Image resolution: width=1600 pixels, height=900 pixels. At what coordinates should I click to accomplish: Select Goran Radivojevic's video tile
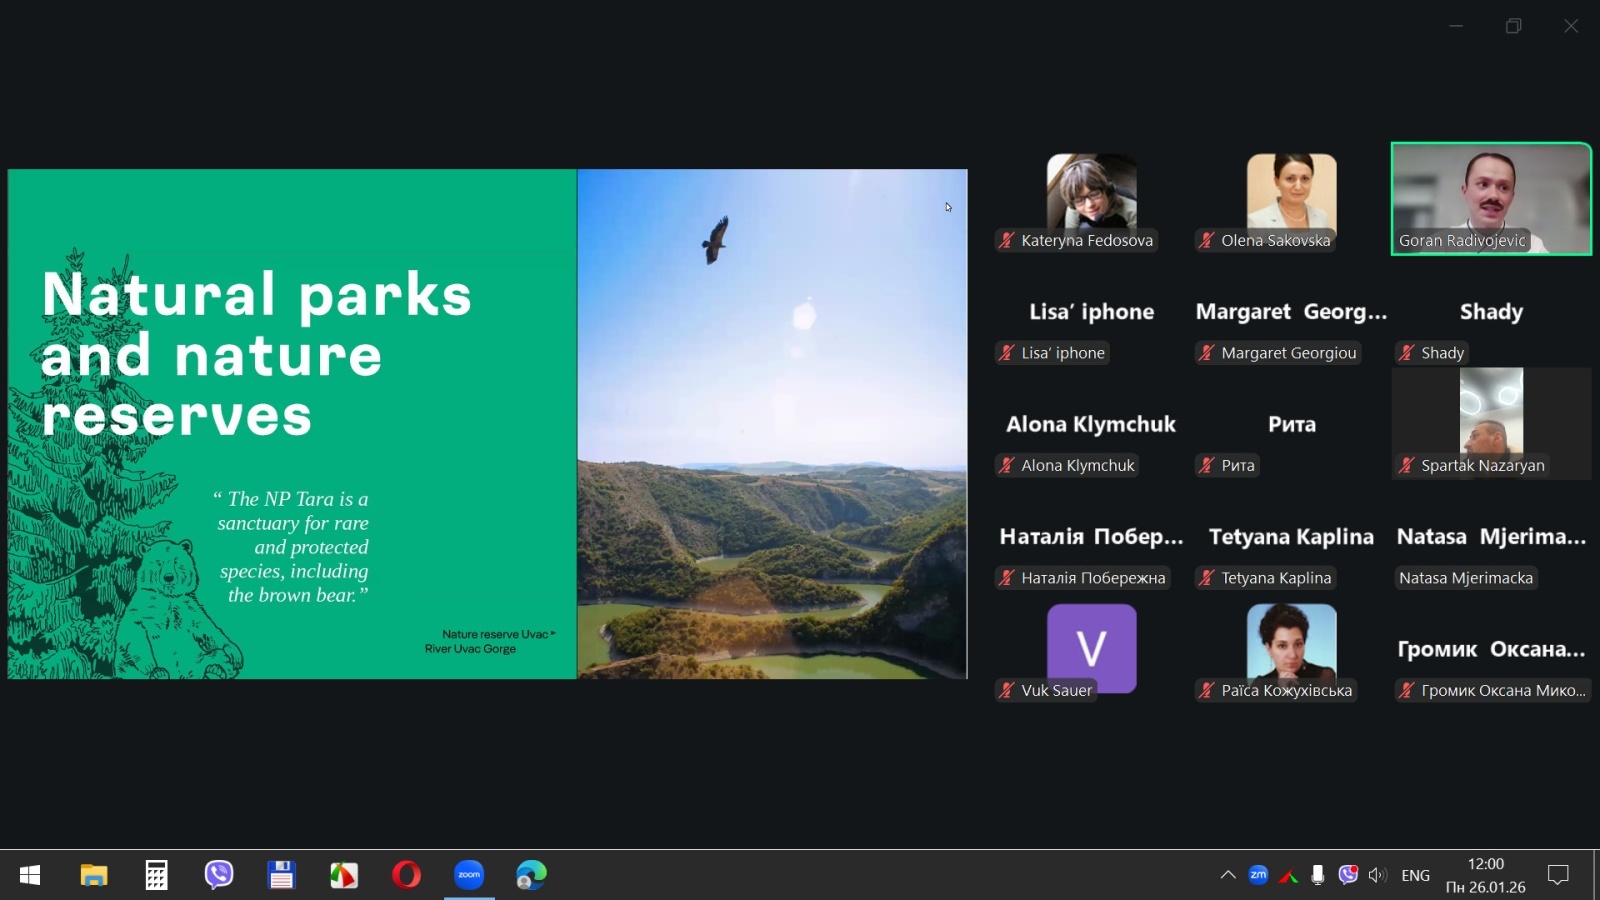pyautogui.click(x=1490, y=198)
